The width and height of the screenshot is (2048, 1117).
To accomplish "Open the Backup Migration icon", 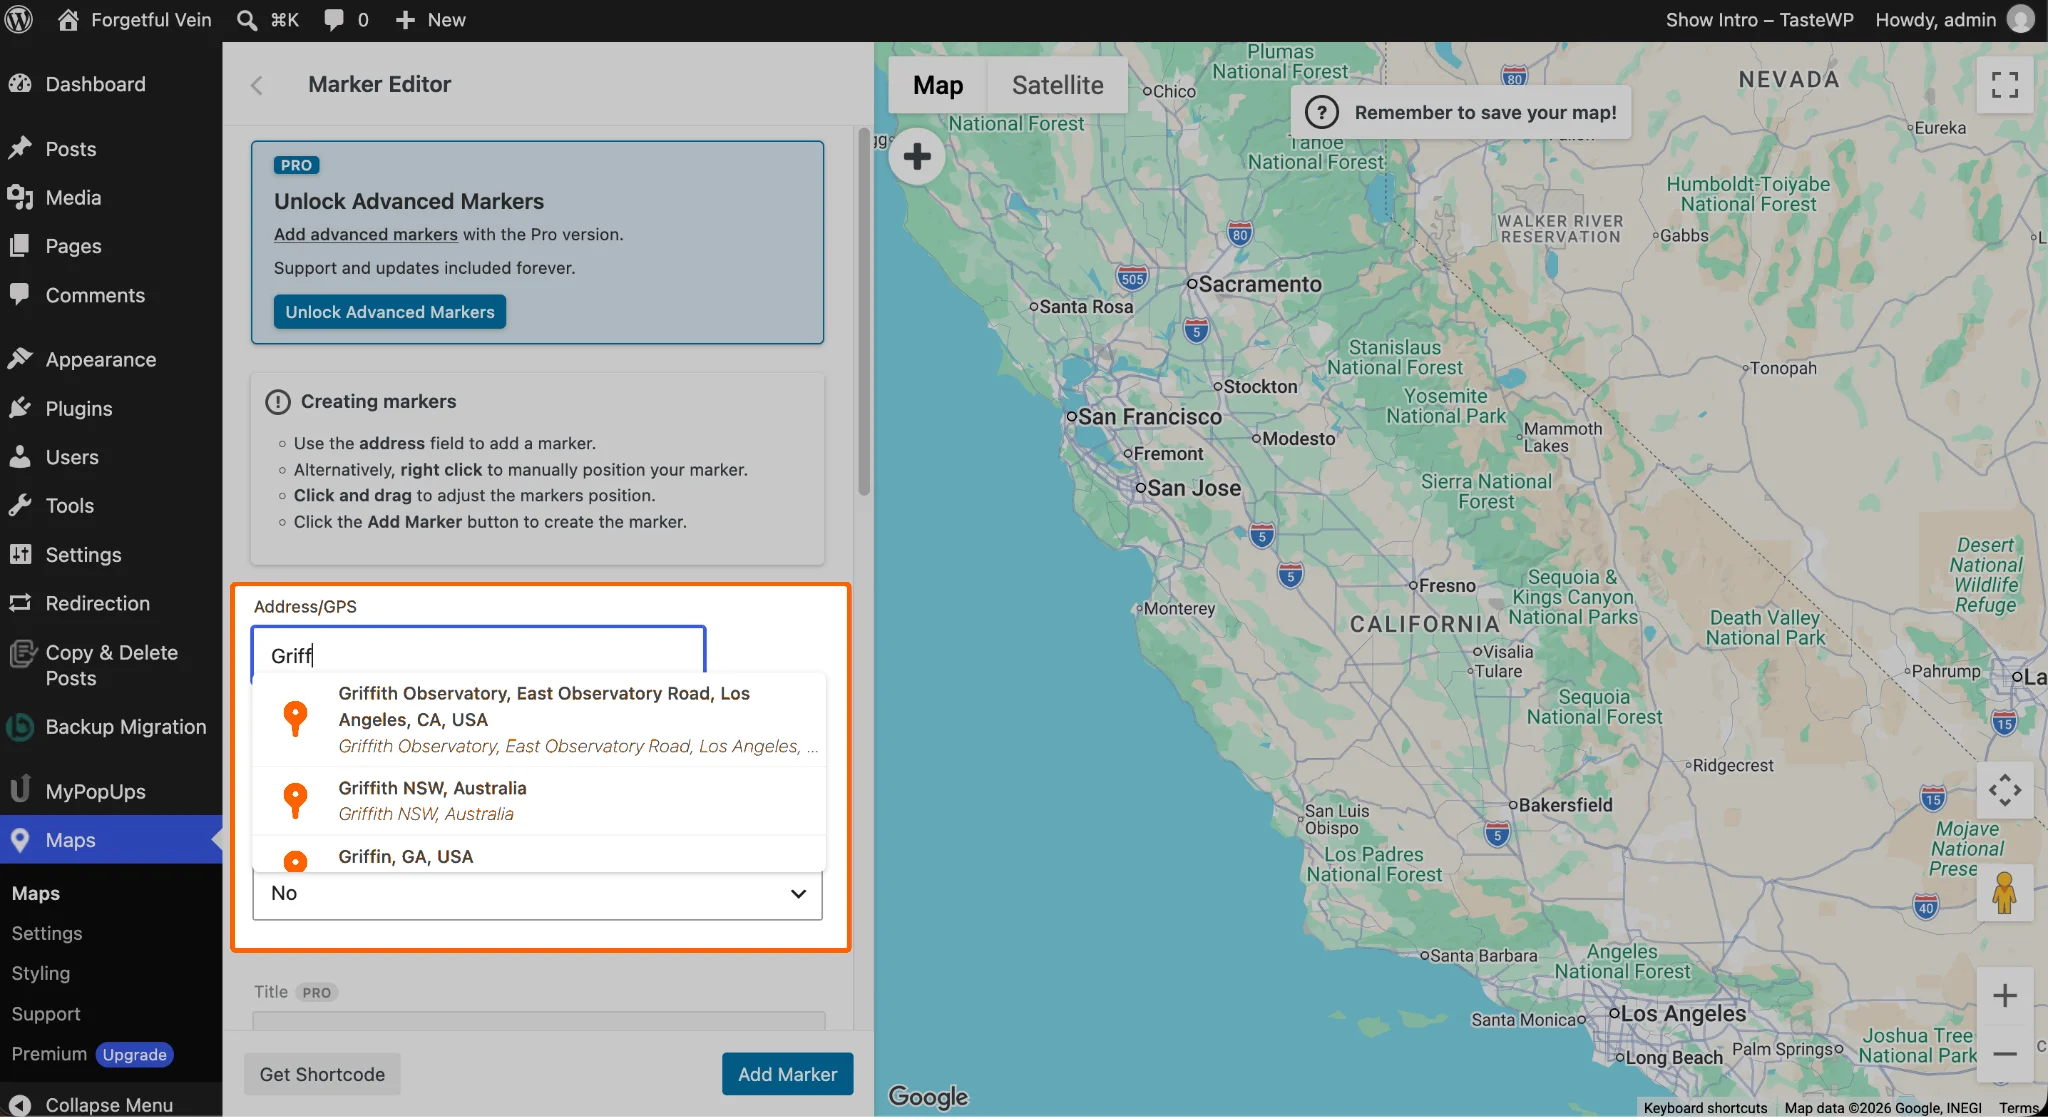I will tap(20, 727).
